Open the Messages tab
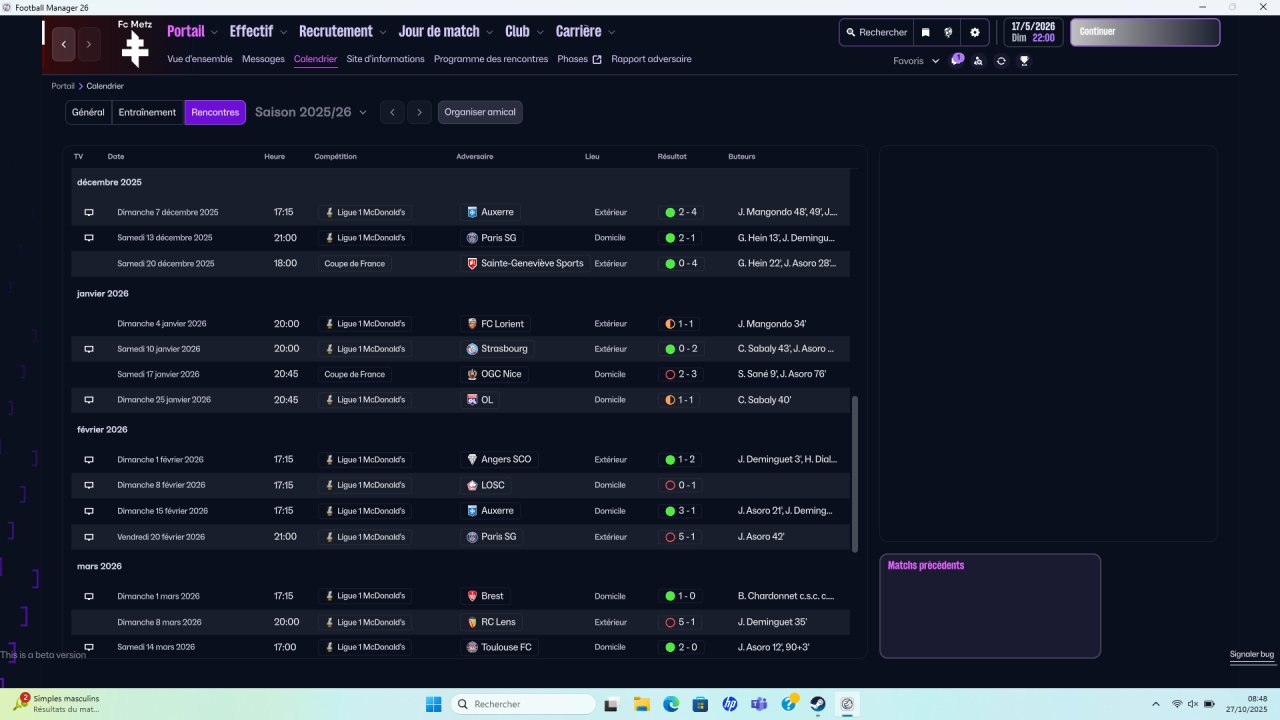This screenshot has width=1280, height=720. (x=263, y=59)
